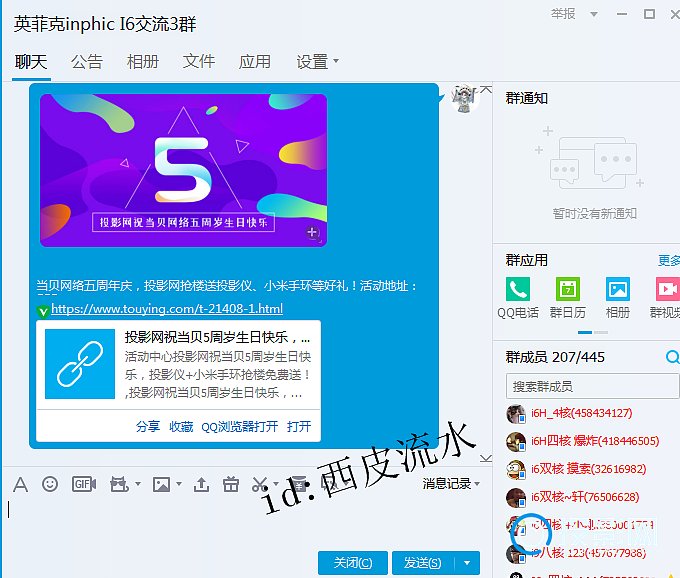Open the font style tool (A icon)

tap(20, 484)
